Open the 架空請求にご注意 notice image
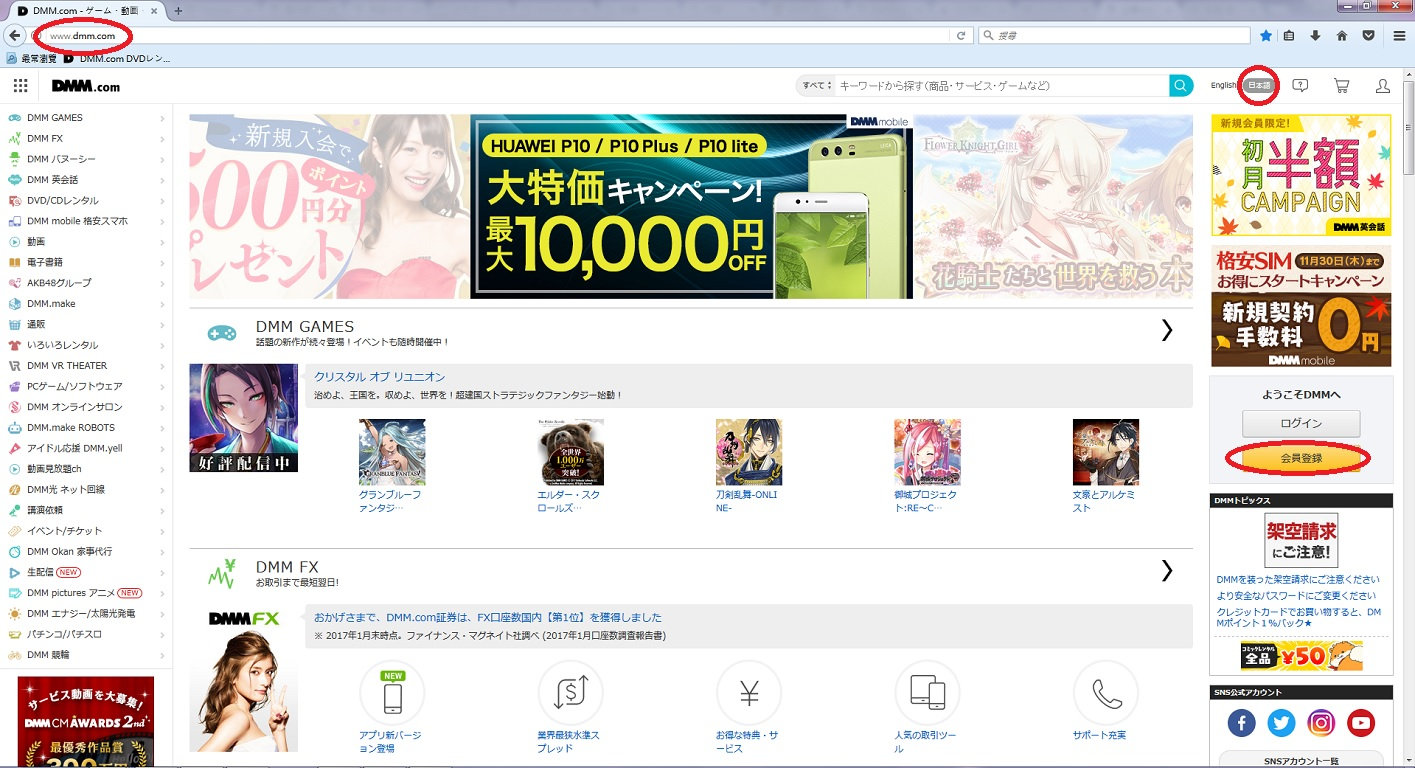This screenshot has width=1415, height=768. click(1301, 541)
